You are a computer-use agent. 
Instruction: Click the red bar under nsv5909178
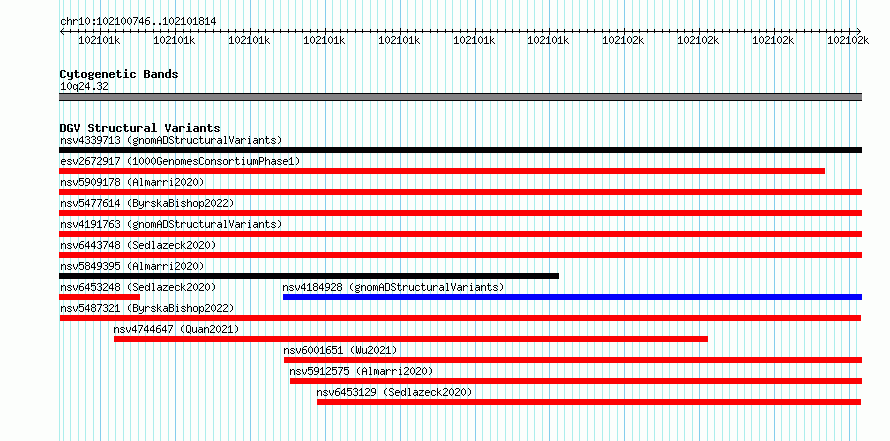tap(460, 192)
